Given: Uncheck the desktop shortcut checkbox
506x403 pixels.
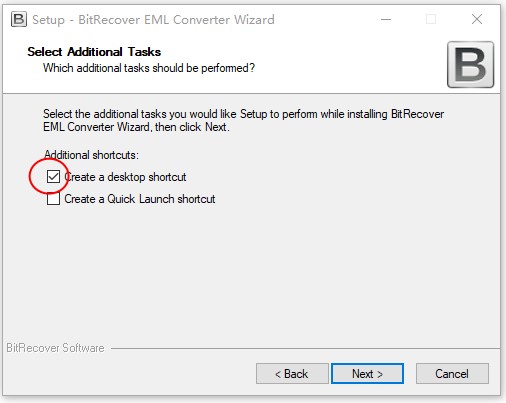Looking at the screenshot, I should [x=53, y=177].
